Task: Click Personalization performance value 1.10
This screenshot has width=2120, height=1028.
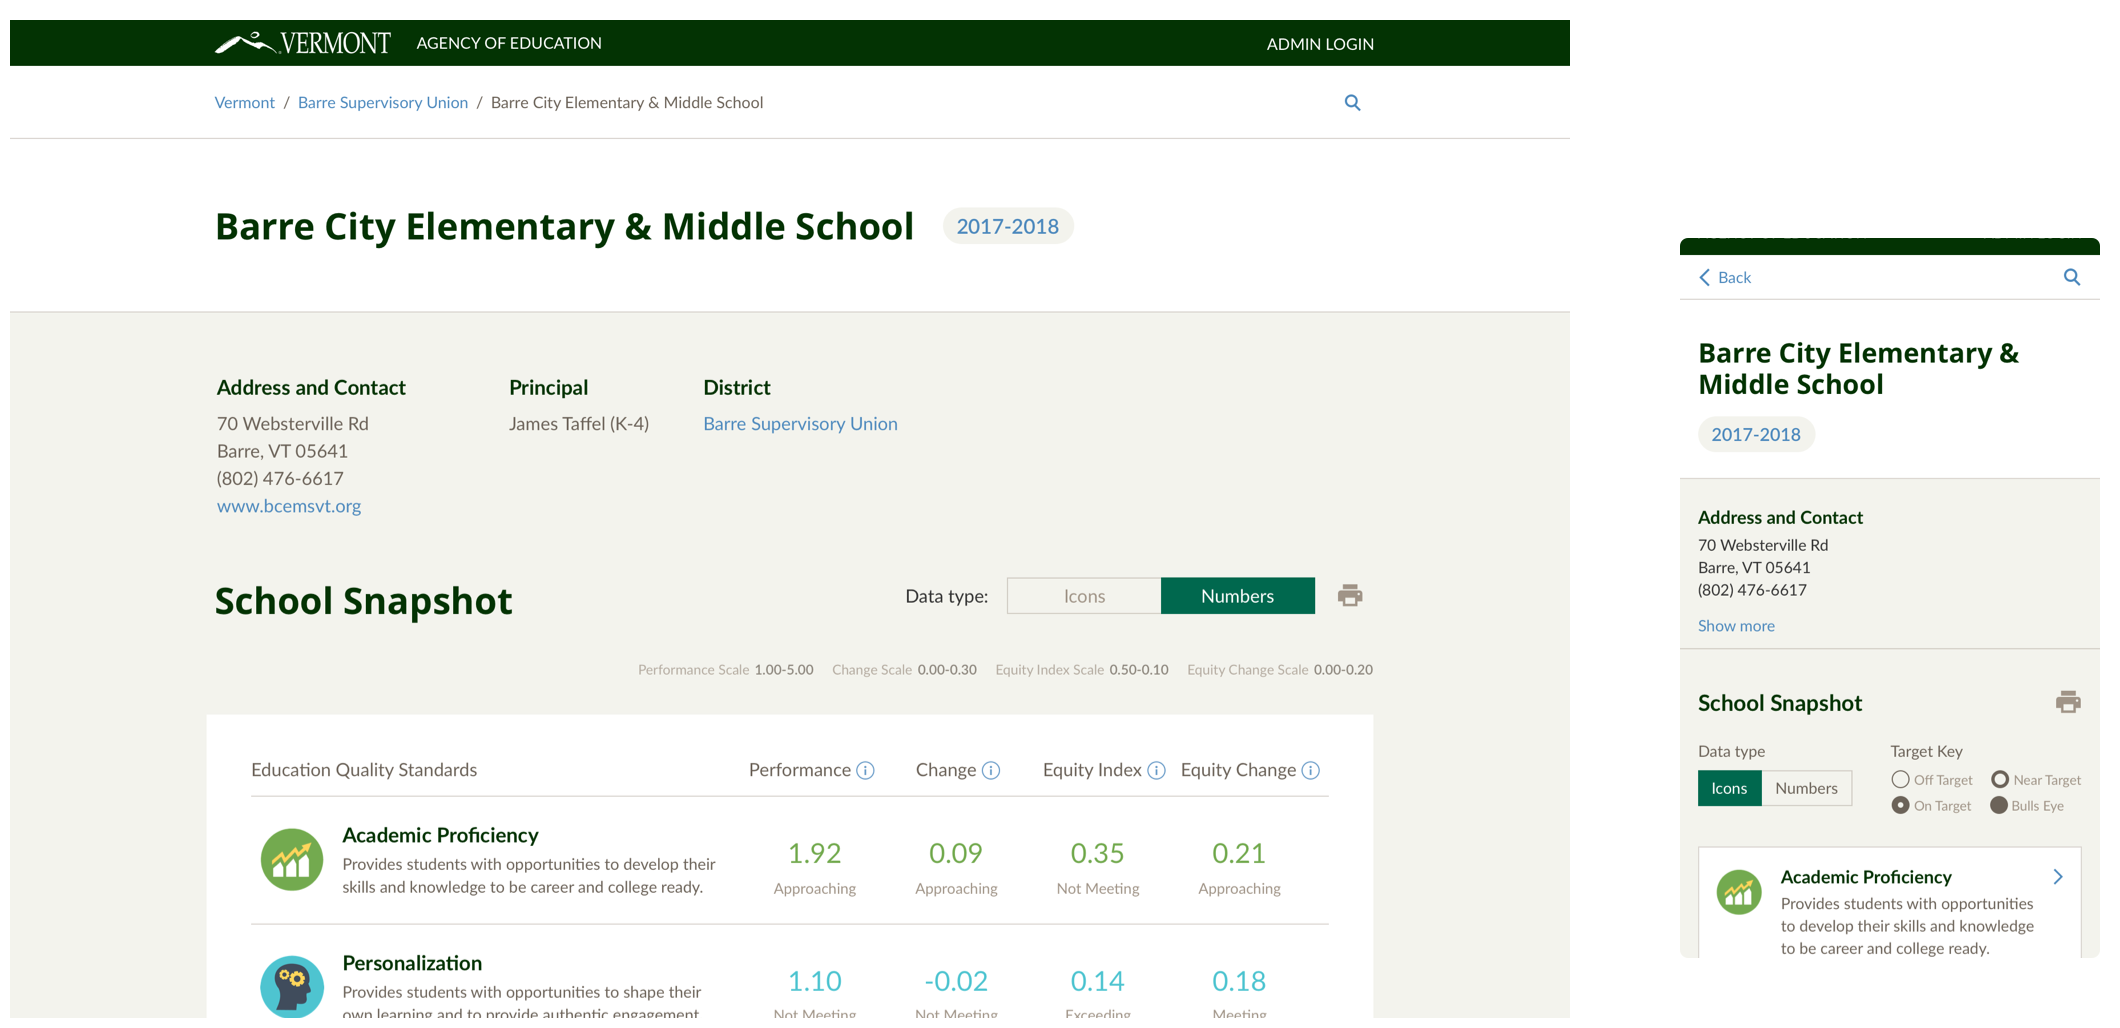Action: (814, 981)
